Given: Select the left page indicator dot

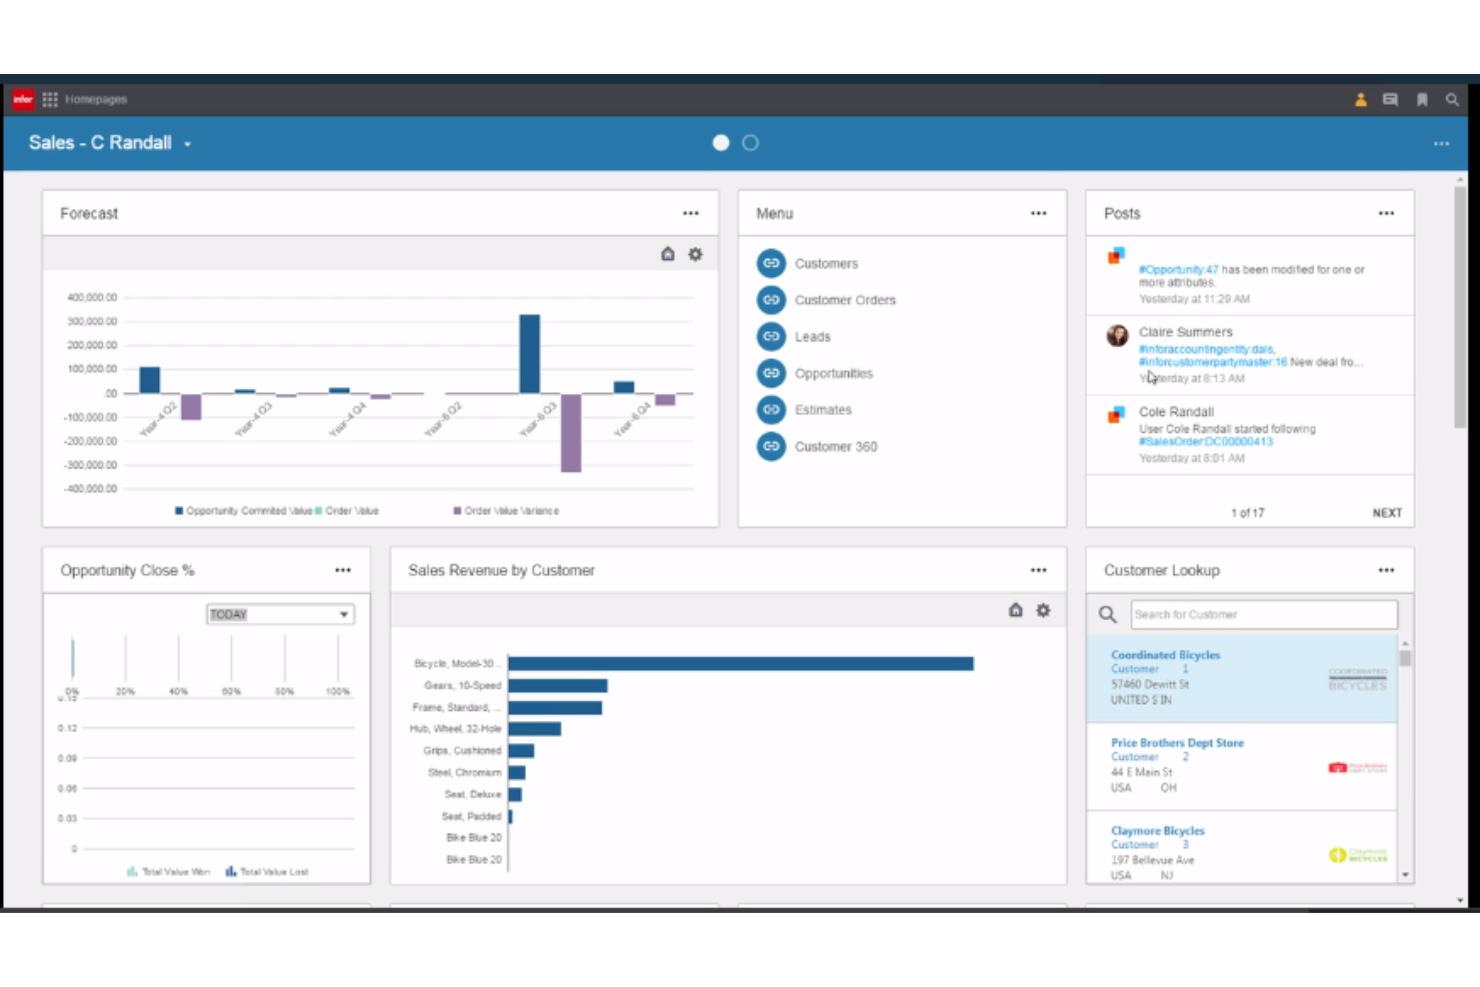Looking at the screenshot, I should (x=720, y=143).
